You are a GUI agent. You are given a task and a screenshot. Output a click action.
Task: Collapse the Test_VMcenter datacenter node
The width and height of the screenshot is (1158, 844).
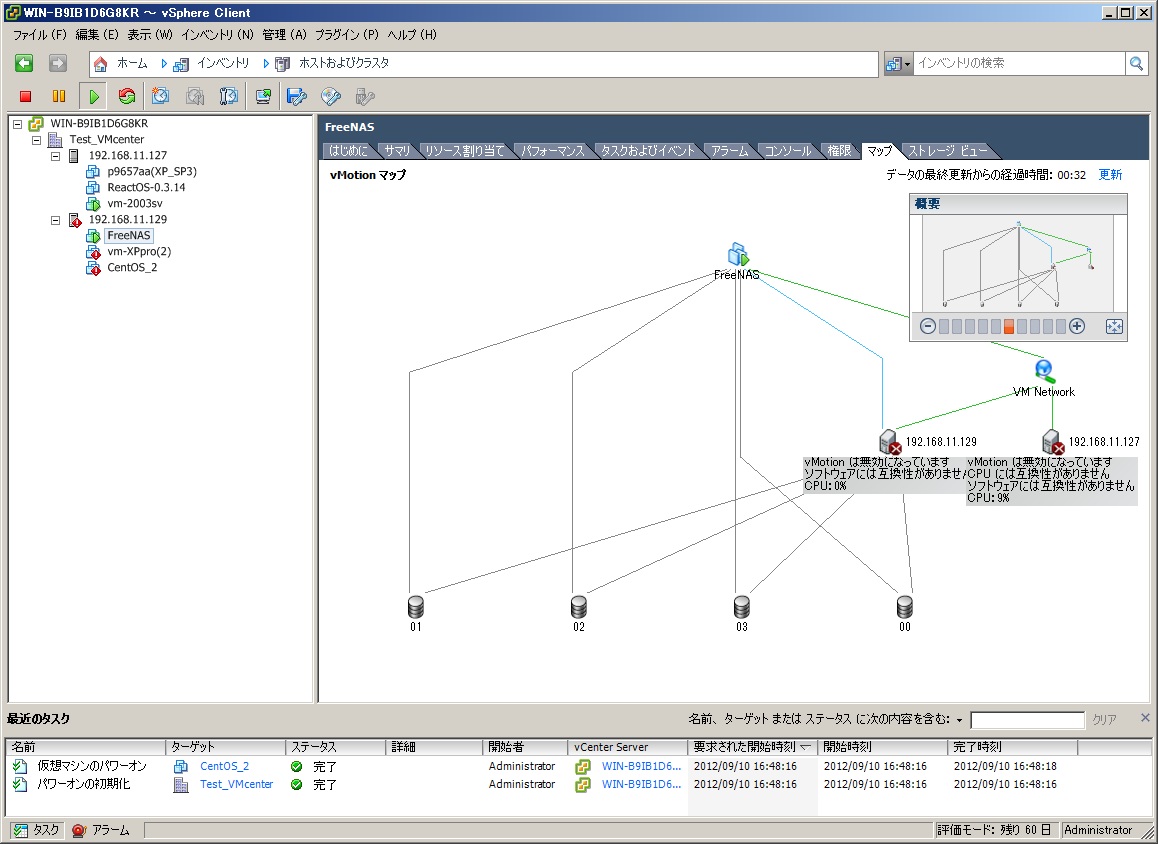(x=36, y=140)
